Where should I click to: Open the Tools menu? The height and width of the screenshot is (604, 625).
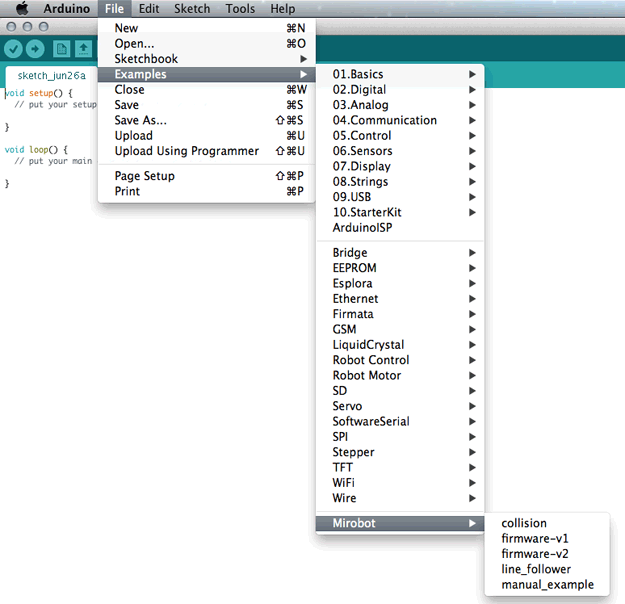tap(240, 8)
